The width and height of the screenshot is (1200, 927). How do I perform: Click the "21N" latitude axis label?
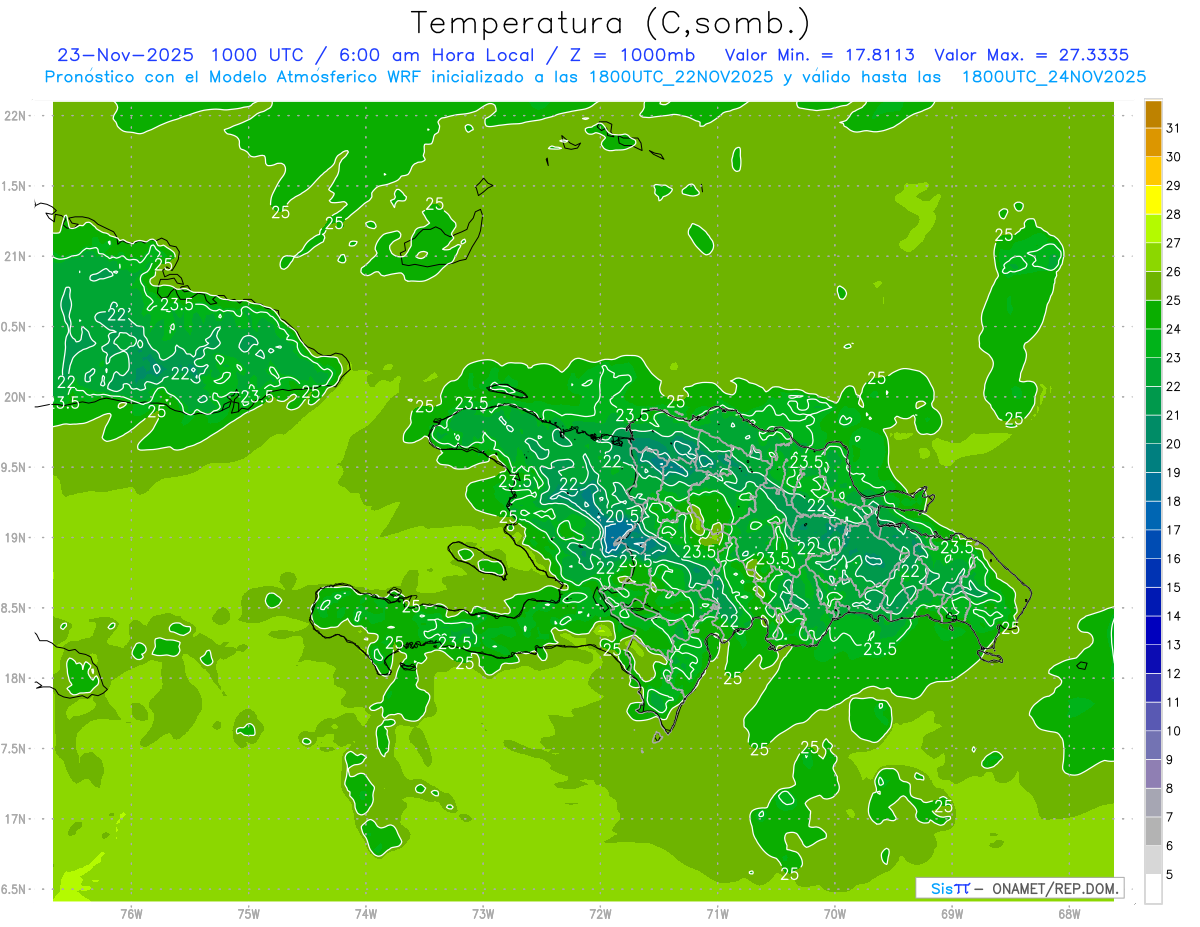14,257
